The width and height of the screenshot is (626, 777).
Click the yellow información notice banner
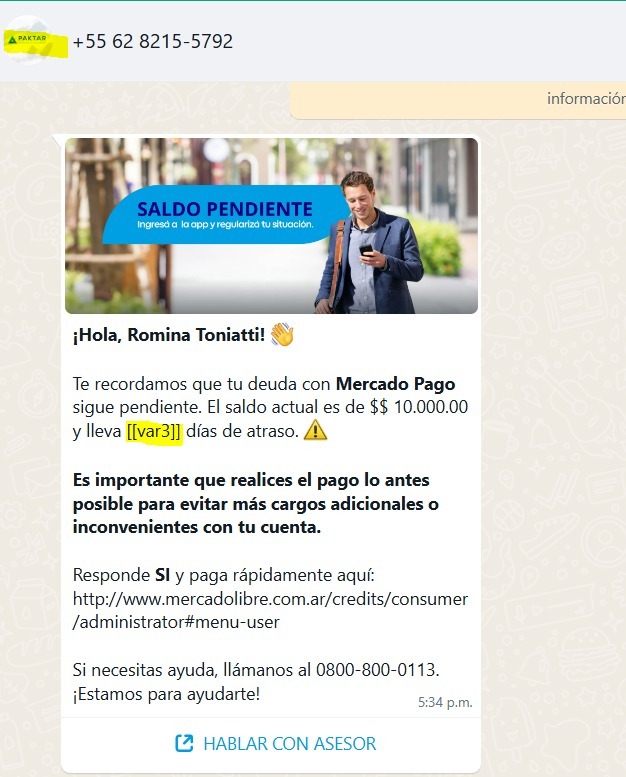[x=457, y=100]
